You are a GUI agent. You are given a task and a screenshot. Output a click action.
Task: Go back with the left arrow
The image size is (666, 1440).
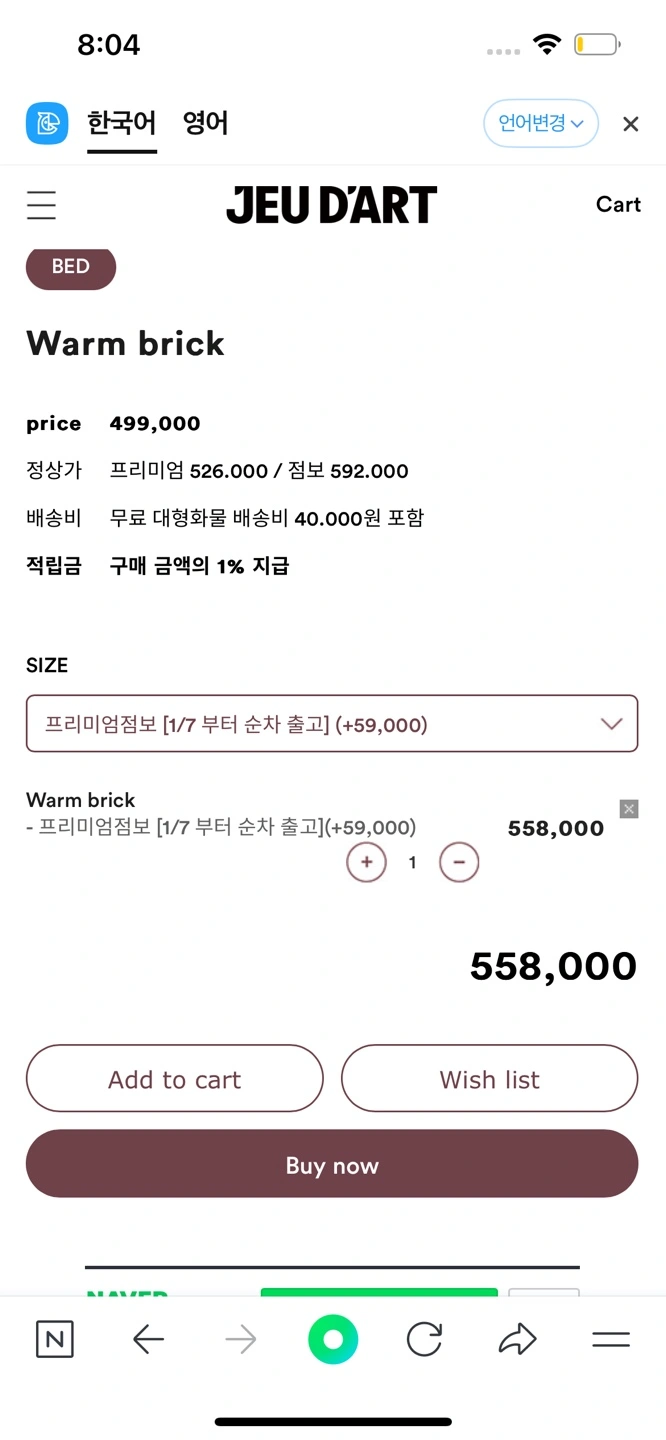148,1339
